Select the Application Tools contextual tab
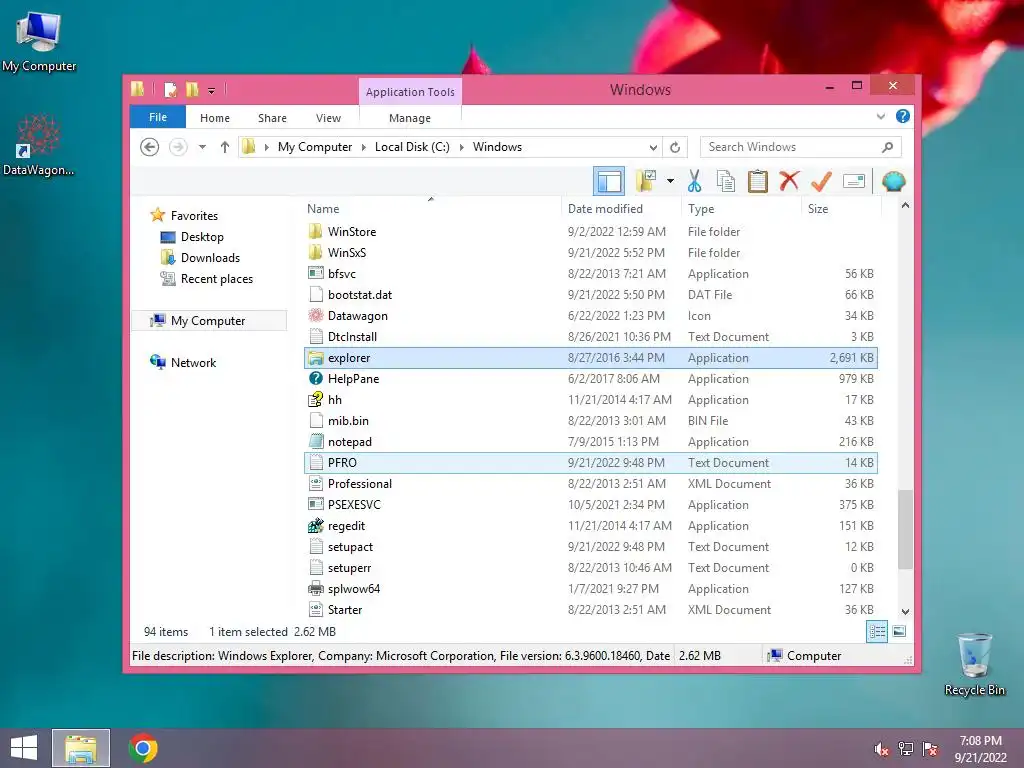 tap(410, 92)
